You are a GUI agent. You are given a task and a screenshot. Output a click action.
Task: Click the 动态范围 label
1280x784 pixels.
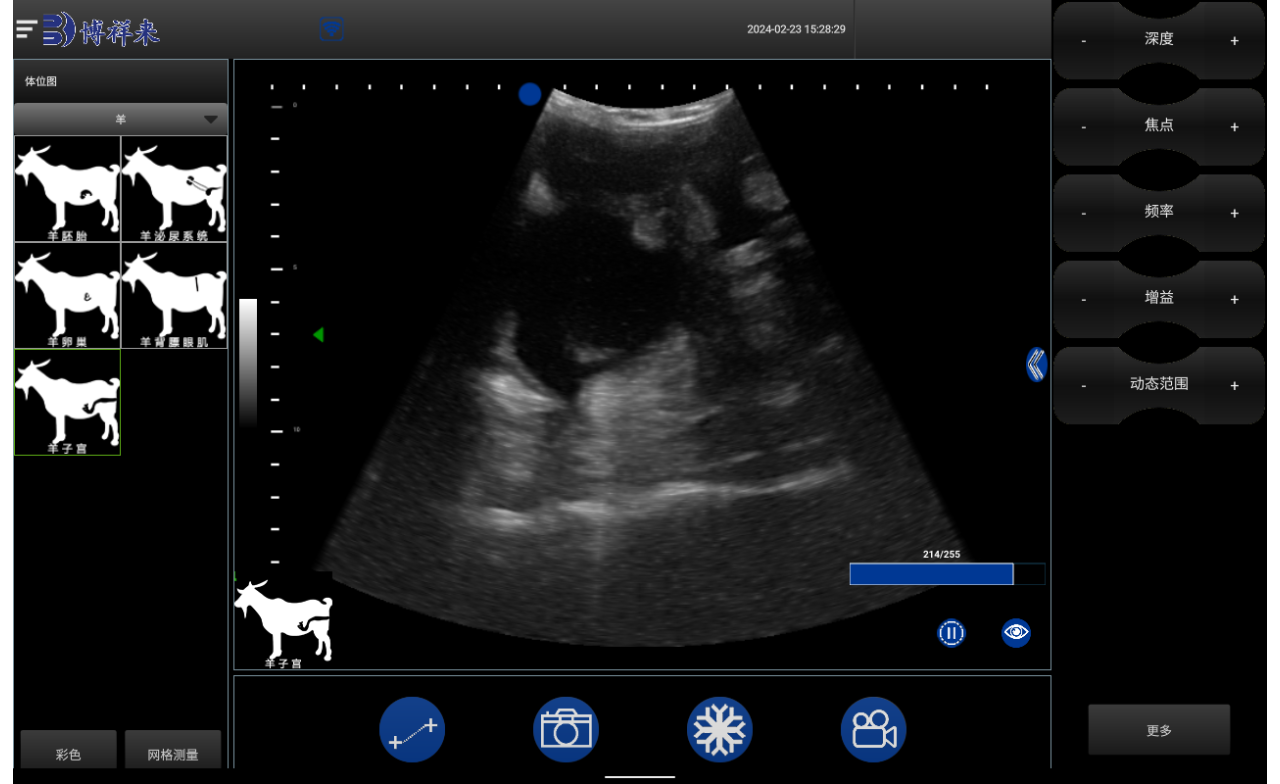tap(1159, 383)
